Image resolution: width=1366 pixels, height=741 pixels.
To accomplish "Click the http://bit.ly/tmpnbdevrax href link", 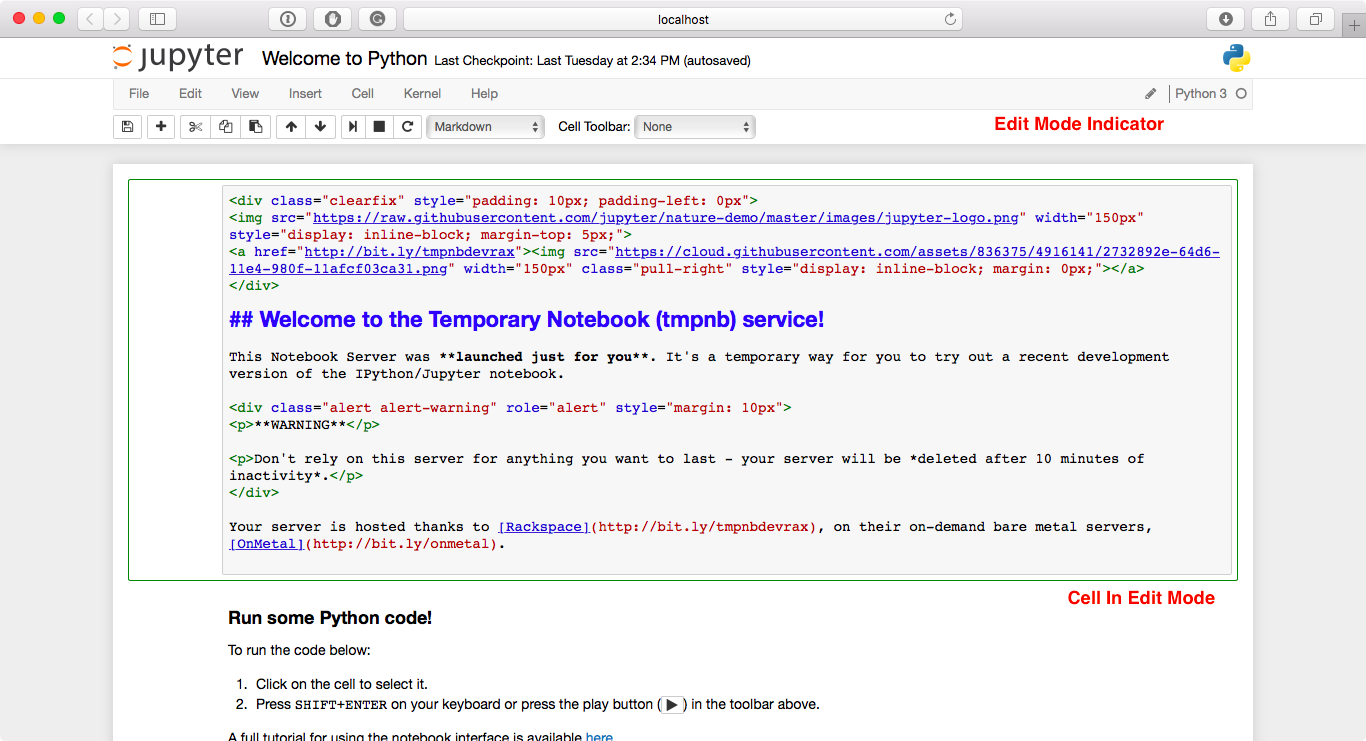I will click(x=409, y=252).
